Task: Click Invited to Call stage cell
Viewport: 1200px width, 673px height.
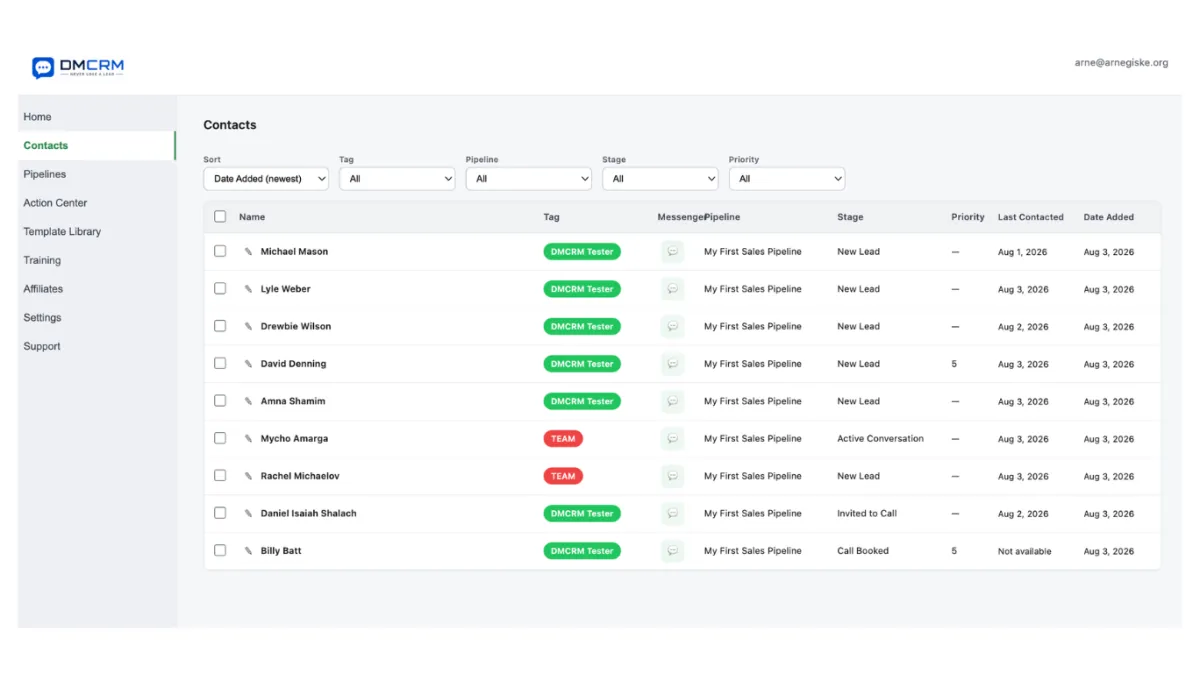Action: (x=867, y=514)
